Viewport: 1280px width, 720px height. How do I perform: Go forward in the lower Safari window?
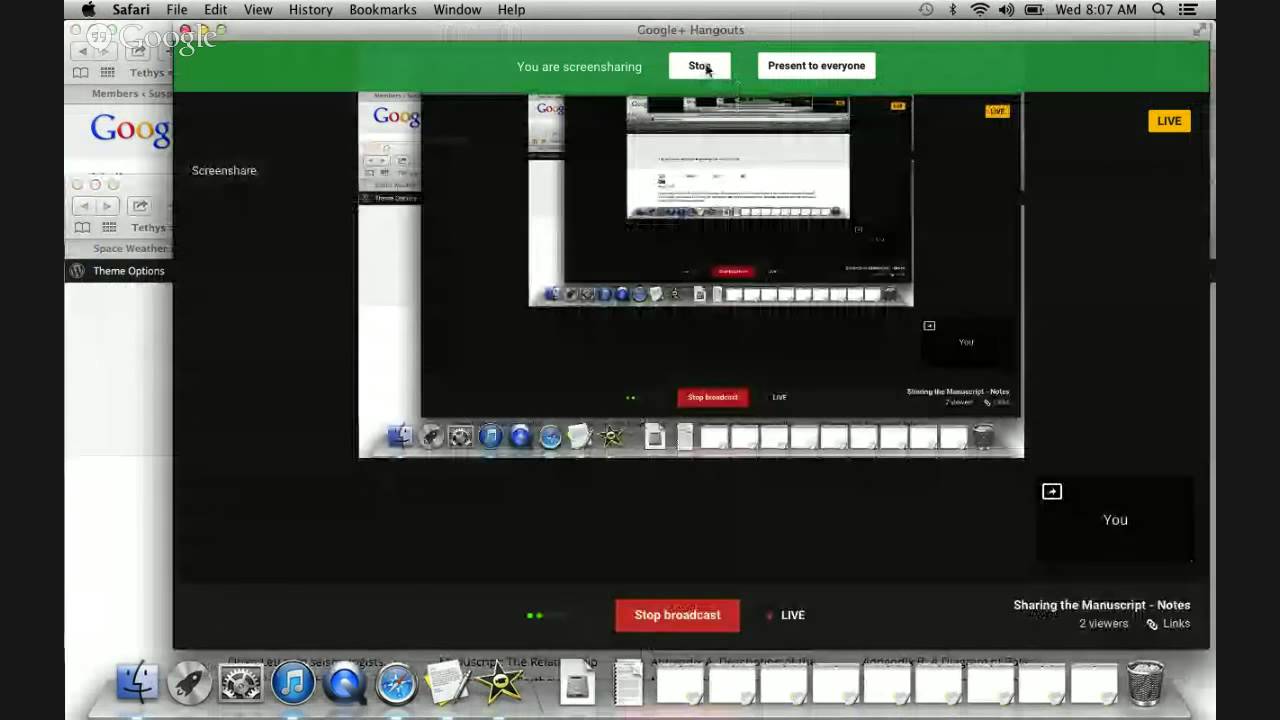pyautogui.click(x=107, y=206)
